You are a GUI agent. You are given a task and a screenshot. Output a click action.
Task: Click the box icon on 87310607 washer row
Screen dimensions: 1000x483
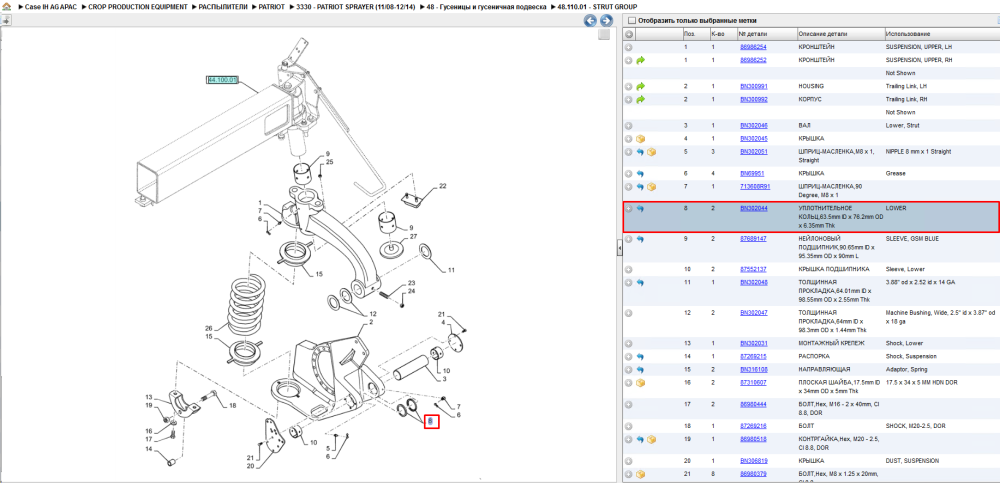[641, 383]
